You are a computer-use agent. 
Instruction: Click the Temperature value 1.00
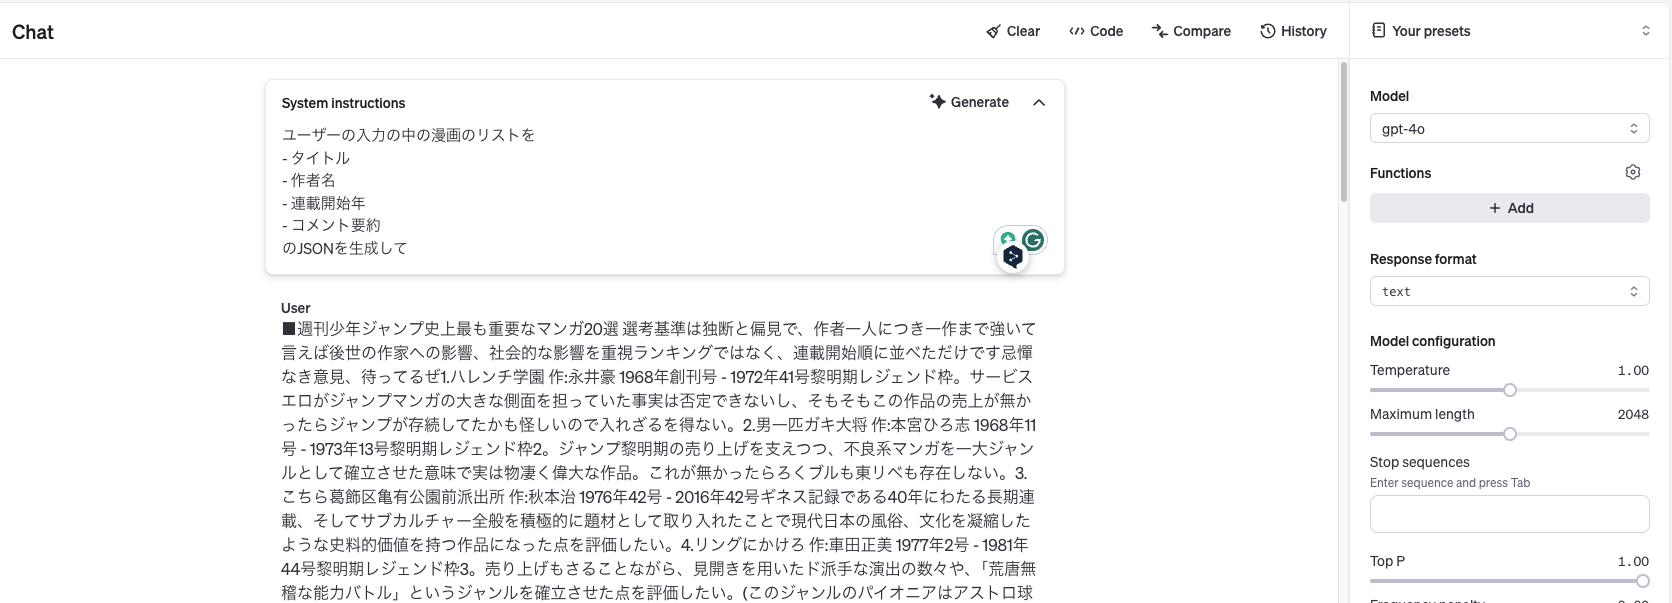pos(1633,370)
